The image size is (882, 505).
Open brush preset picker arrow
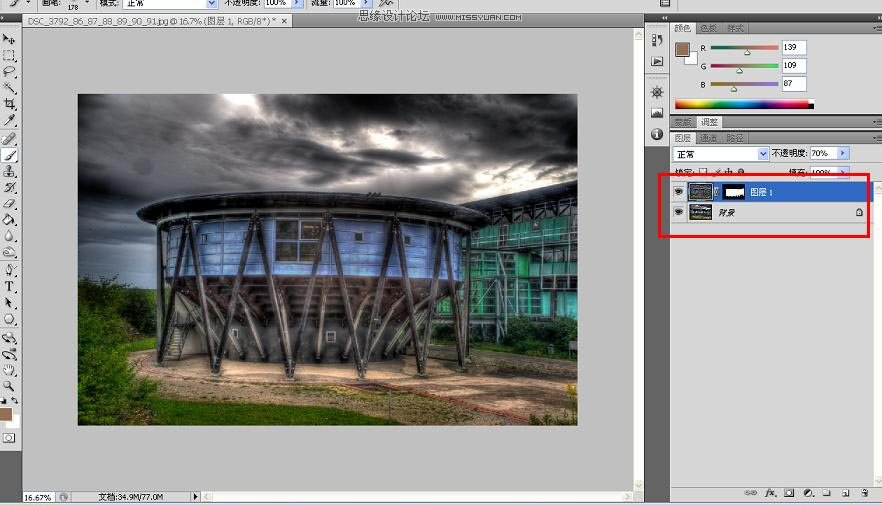pyautogui.click(x=87, y=3)
